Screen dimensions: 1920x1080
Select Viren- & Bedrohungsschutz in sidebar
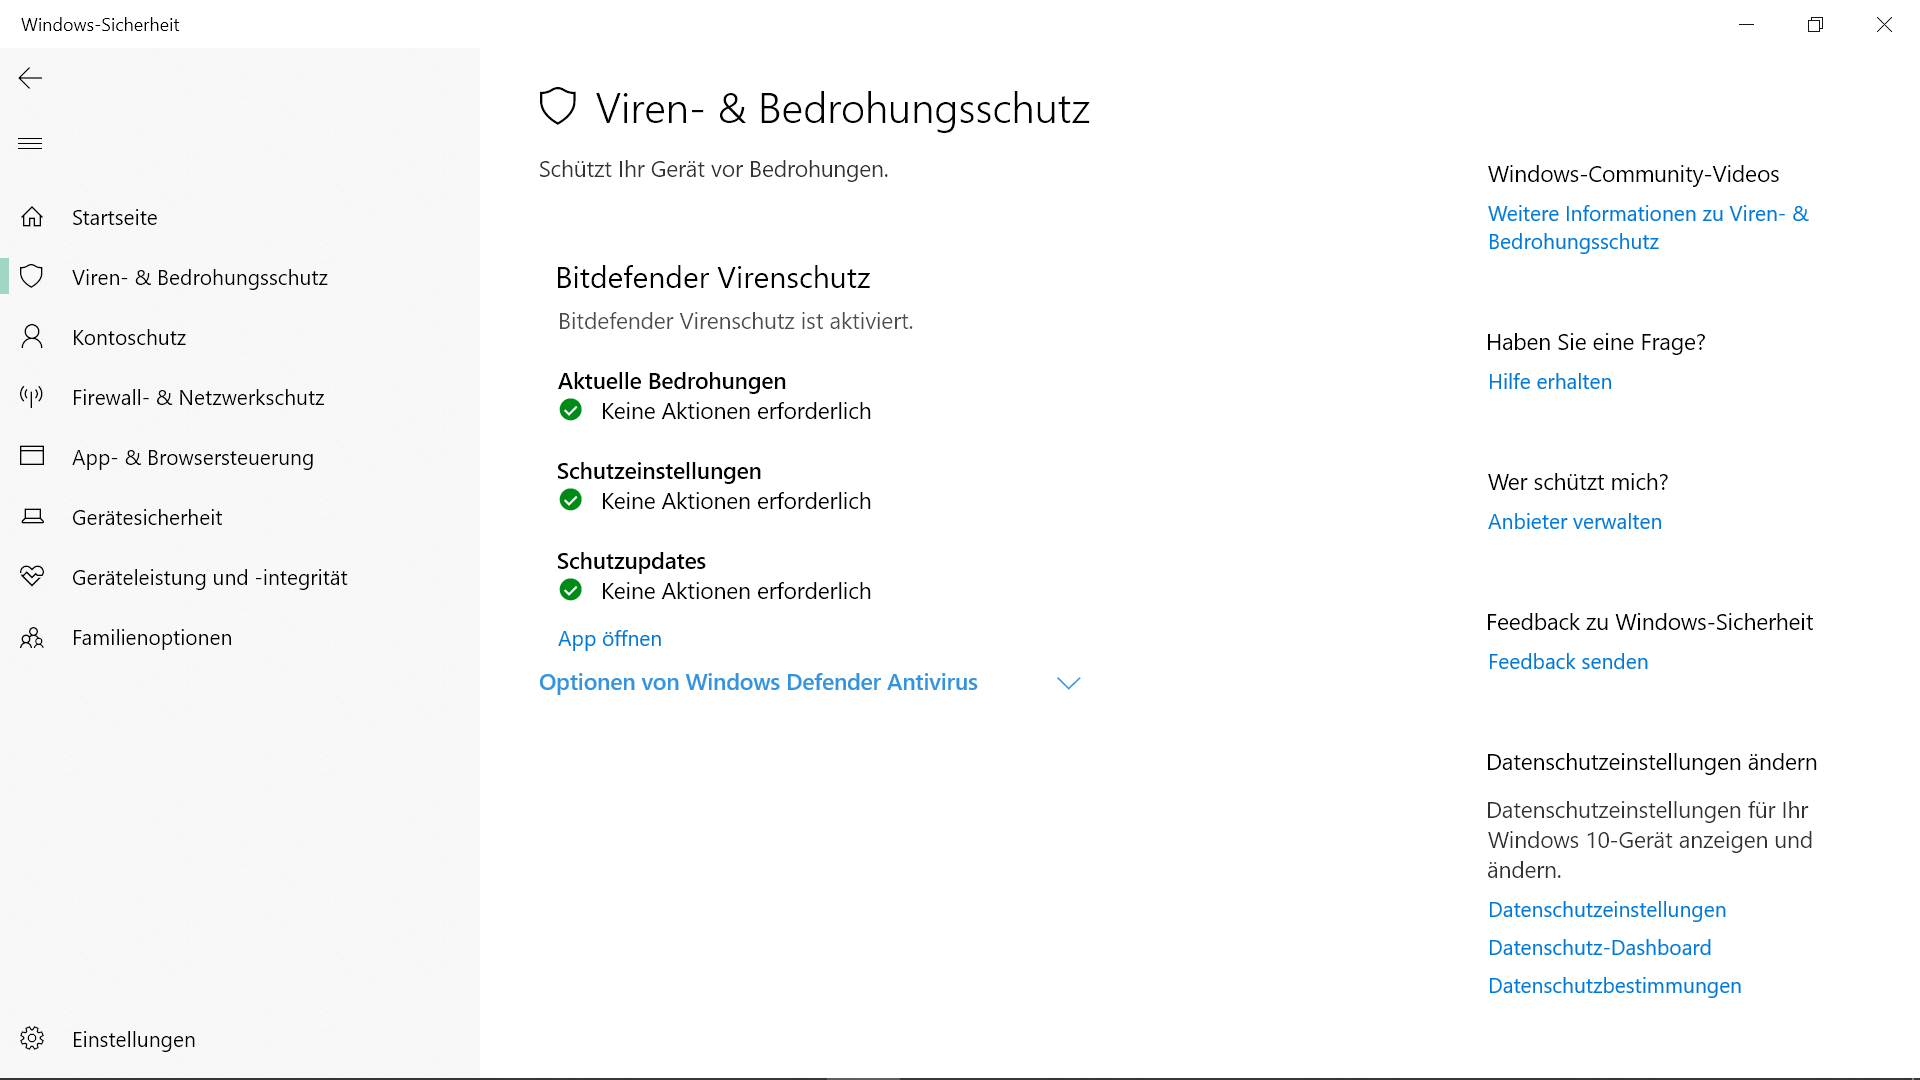click(x=199, y=277)
